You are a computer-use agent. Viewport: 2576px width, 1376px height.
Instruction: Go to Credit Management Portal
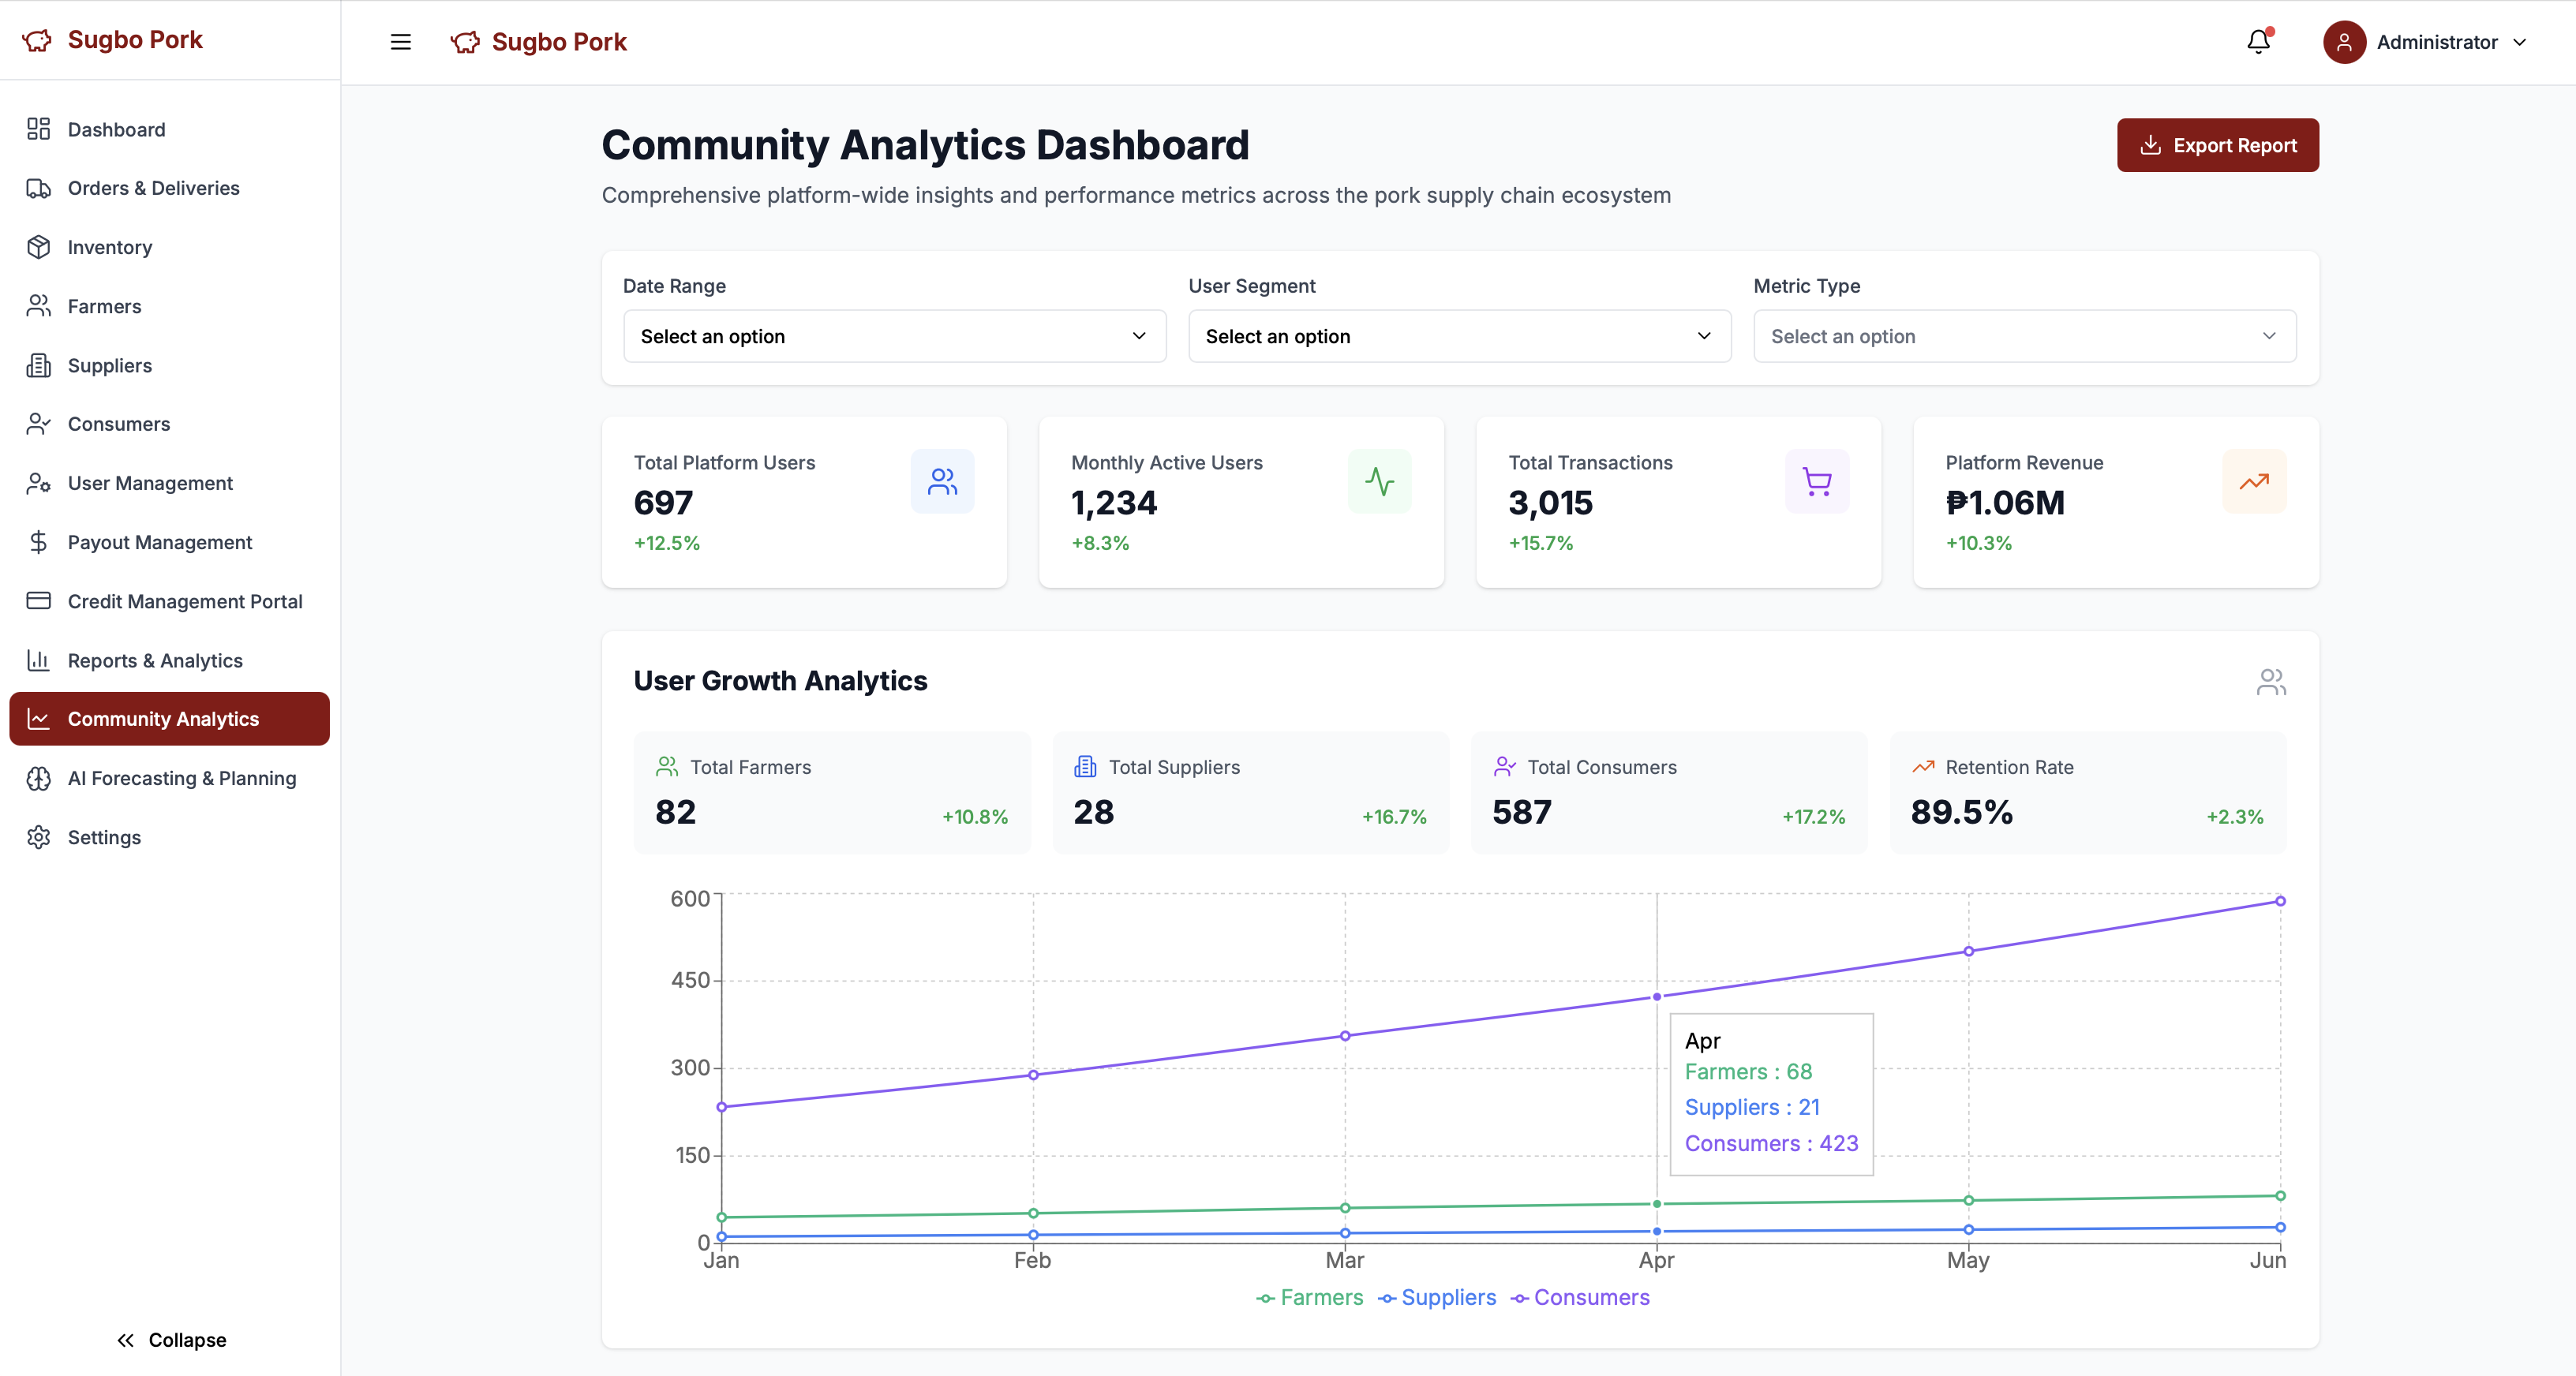click(x=184, y=601)
